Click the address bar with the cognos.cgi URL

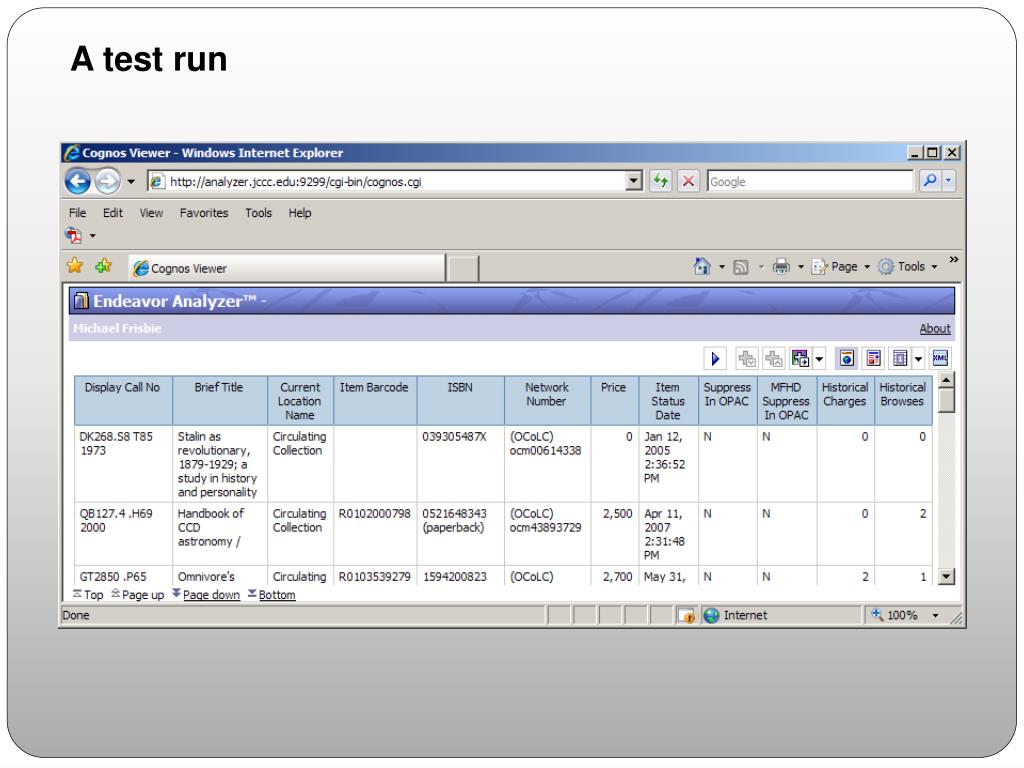click(387, 181)
